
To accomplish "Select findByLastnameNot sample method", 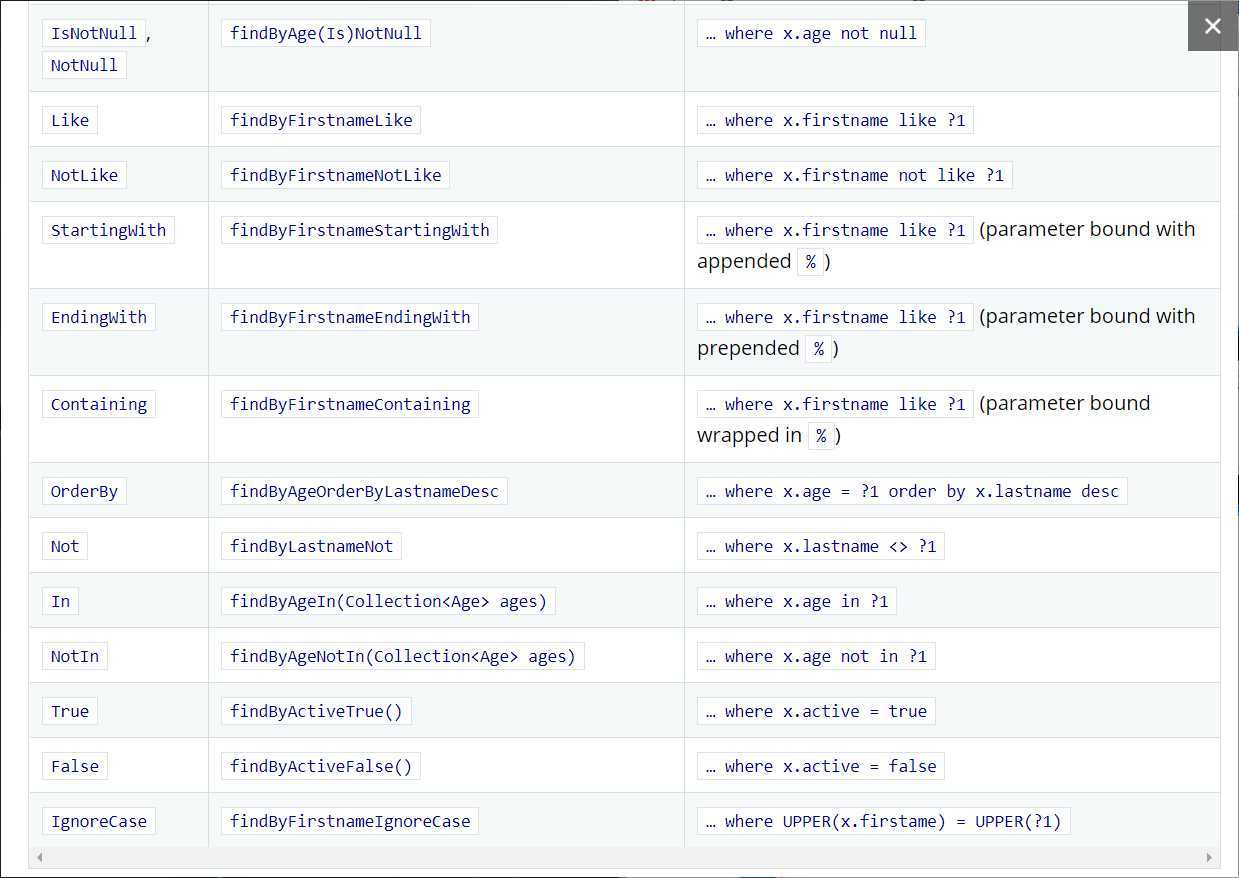I will 311,546.
